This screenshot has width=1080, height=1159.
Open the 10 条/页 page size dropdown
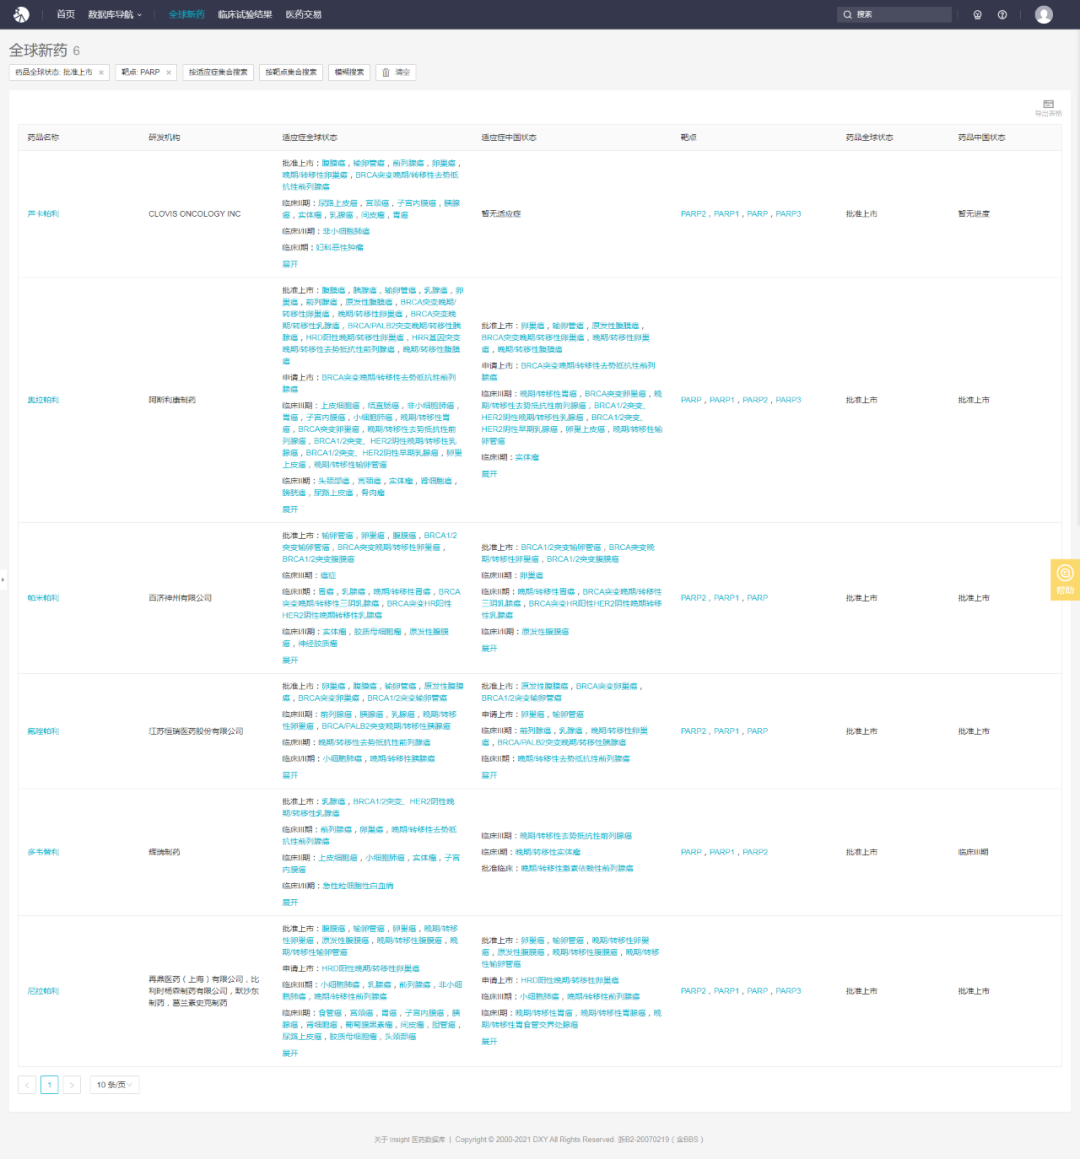click(x=114, y=1084)
